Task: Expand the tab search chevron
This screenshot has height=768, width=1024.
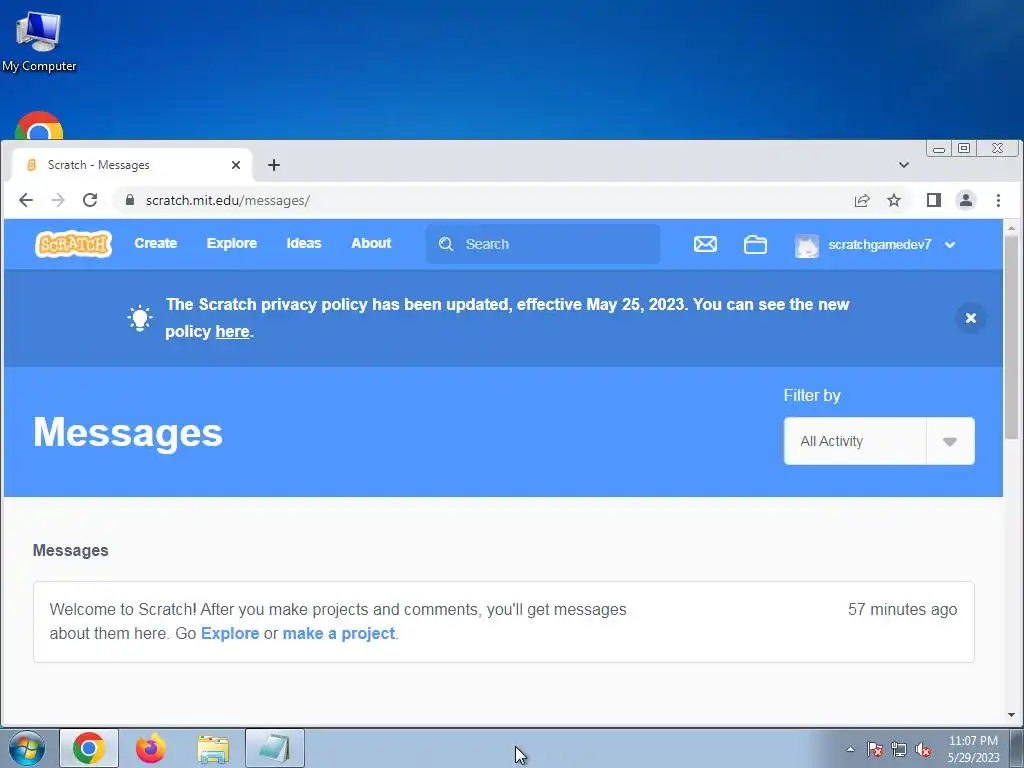Action: [x=904, y=165]
